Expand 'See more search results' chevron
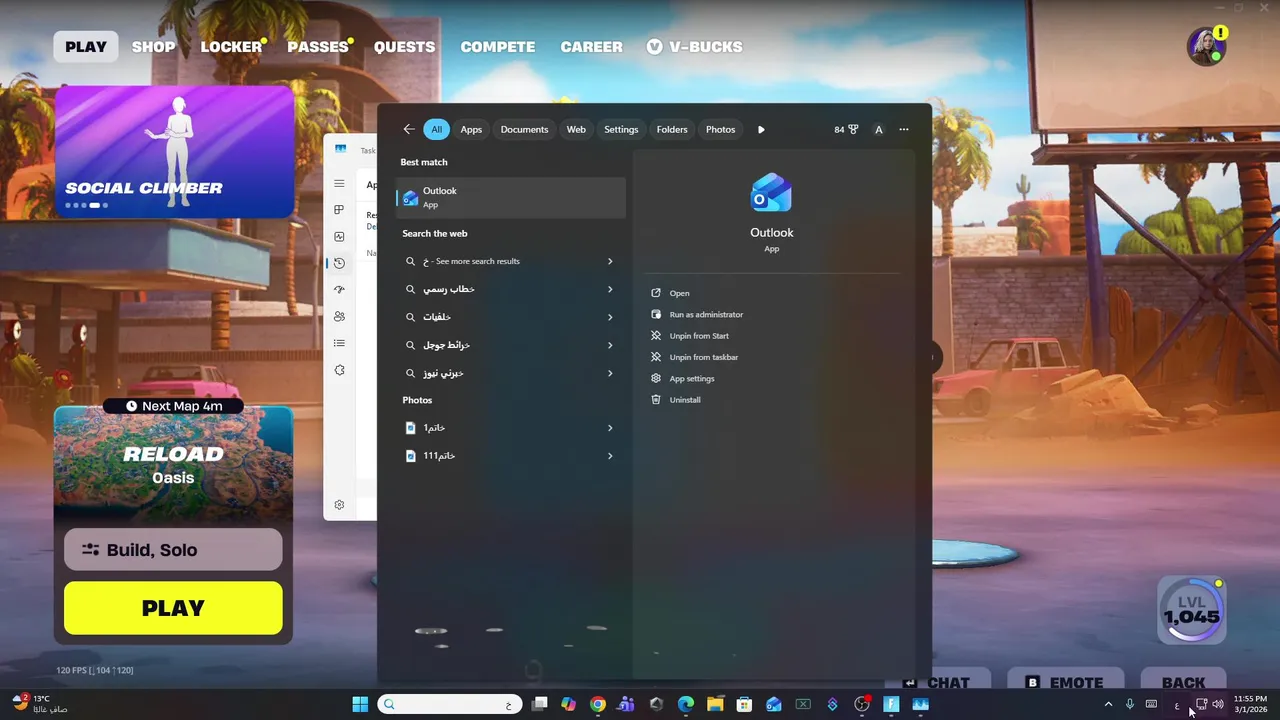Image resolution: width=1280 pixels, height=720 pixels. pyautogui.click(x=610, y=261)
